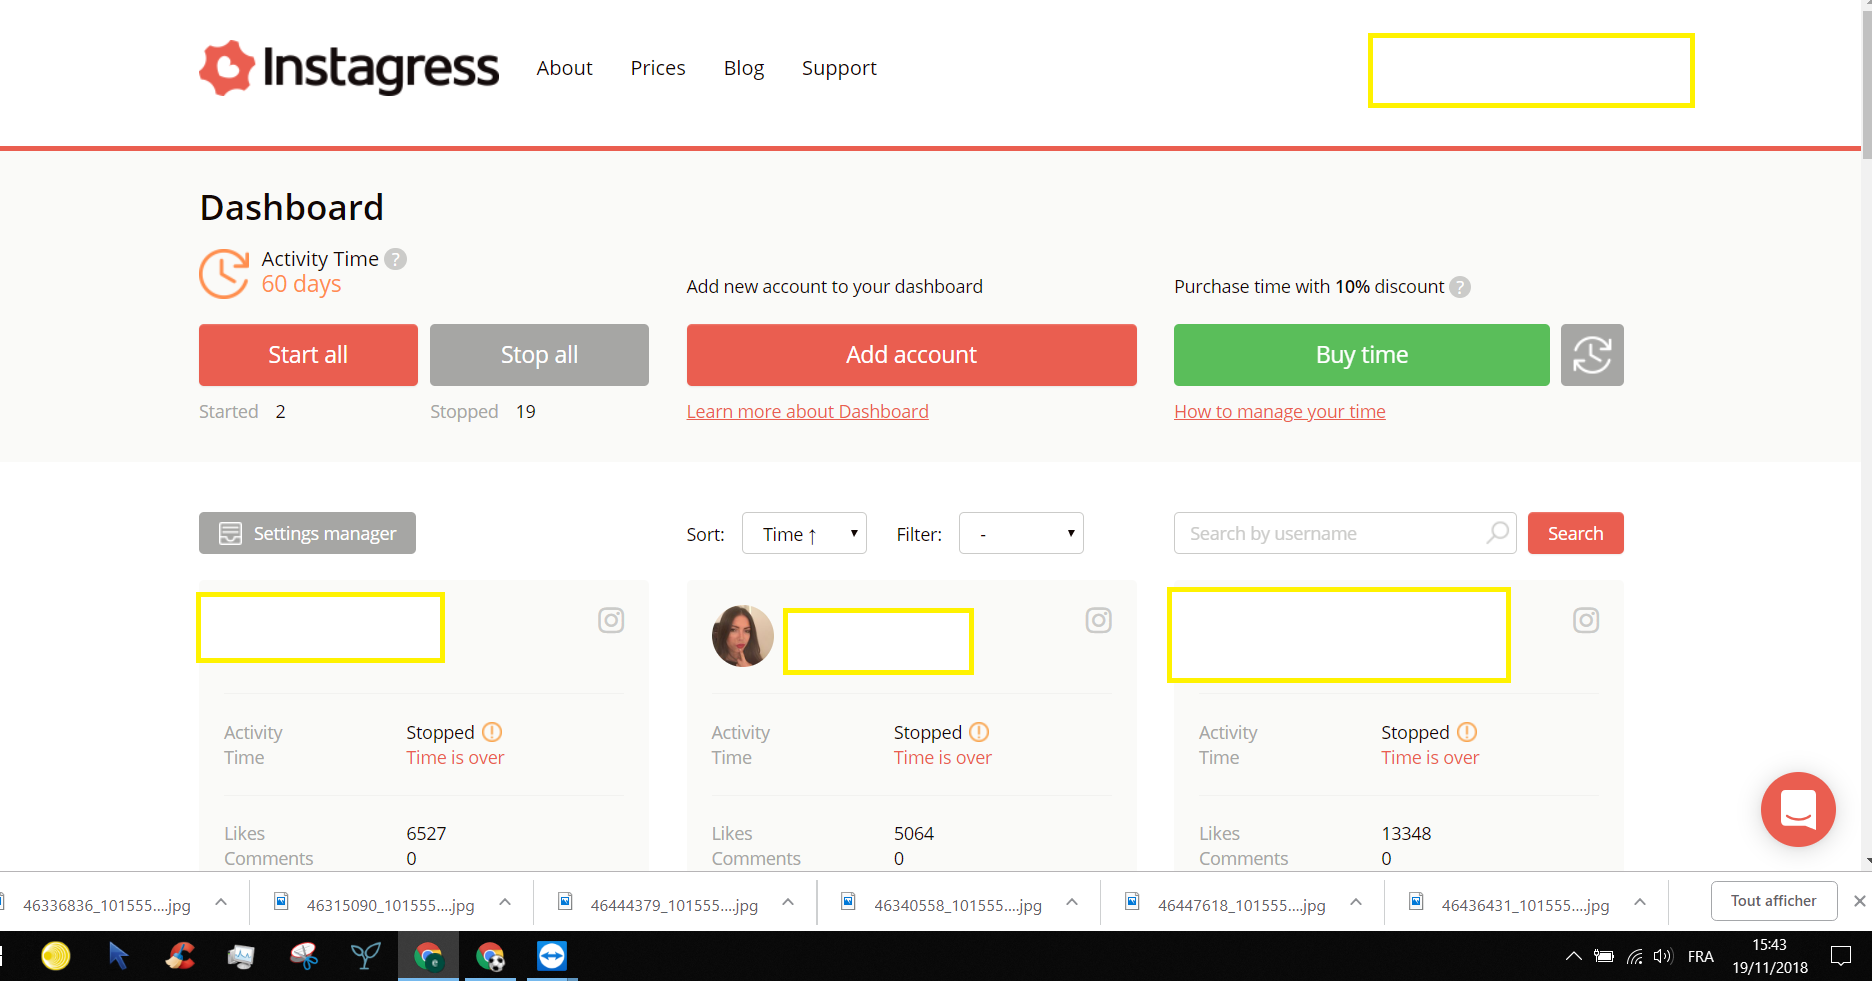
Task: Expand options for download 46436431_101555....jpg
Action: coord(1640,903)
